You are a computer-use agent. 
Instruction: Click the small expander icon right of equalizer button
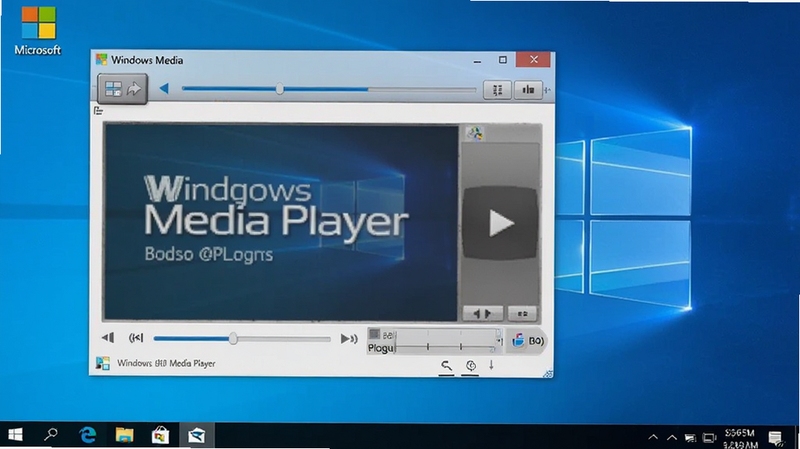(x=547, y=90)
